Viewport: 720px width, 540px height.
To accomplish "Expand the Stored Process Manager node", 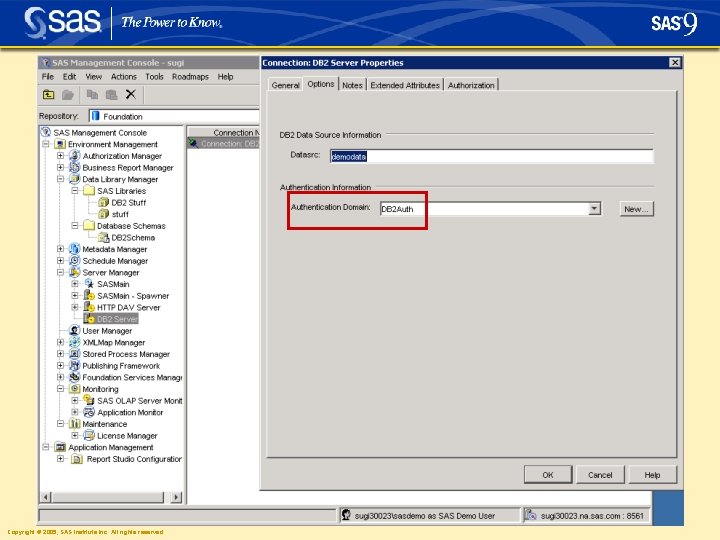I will 60,354.
